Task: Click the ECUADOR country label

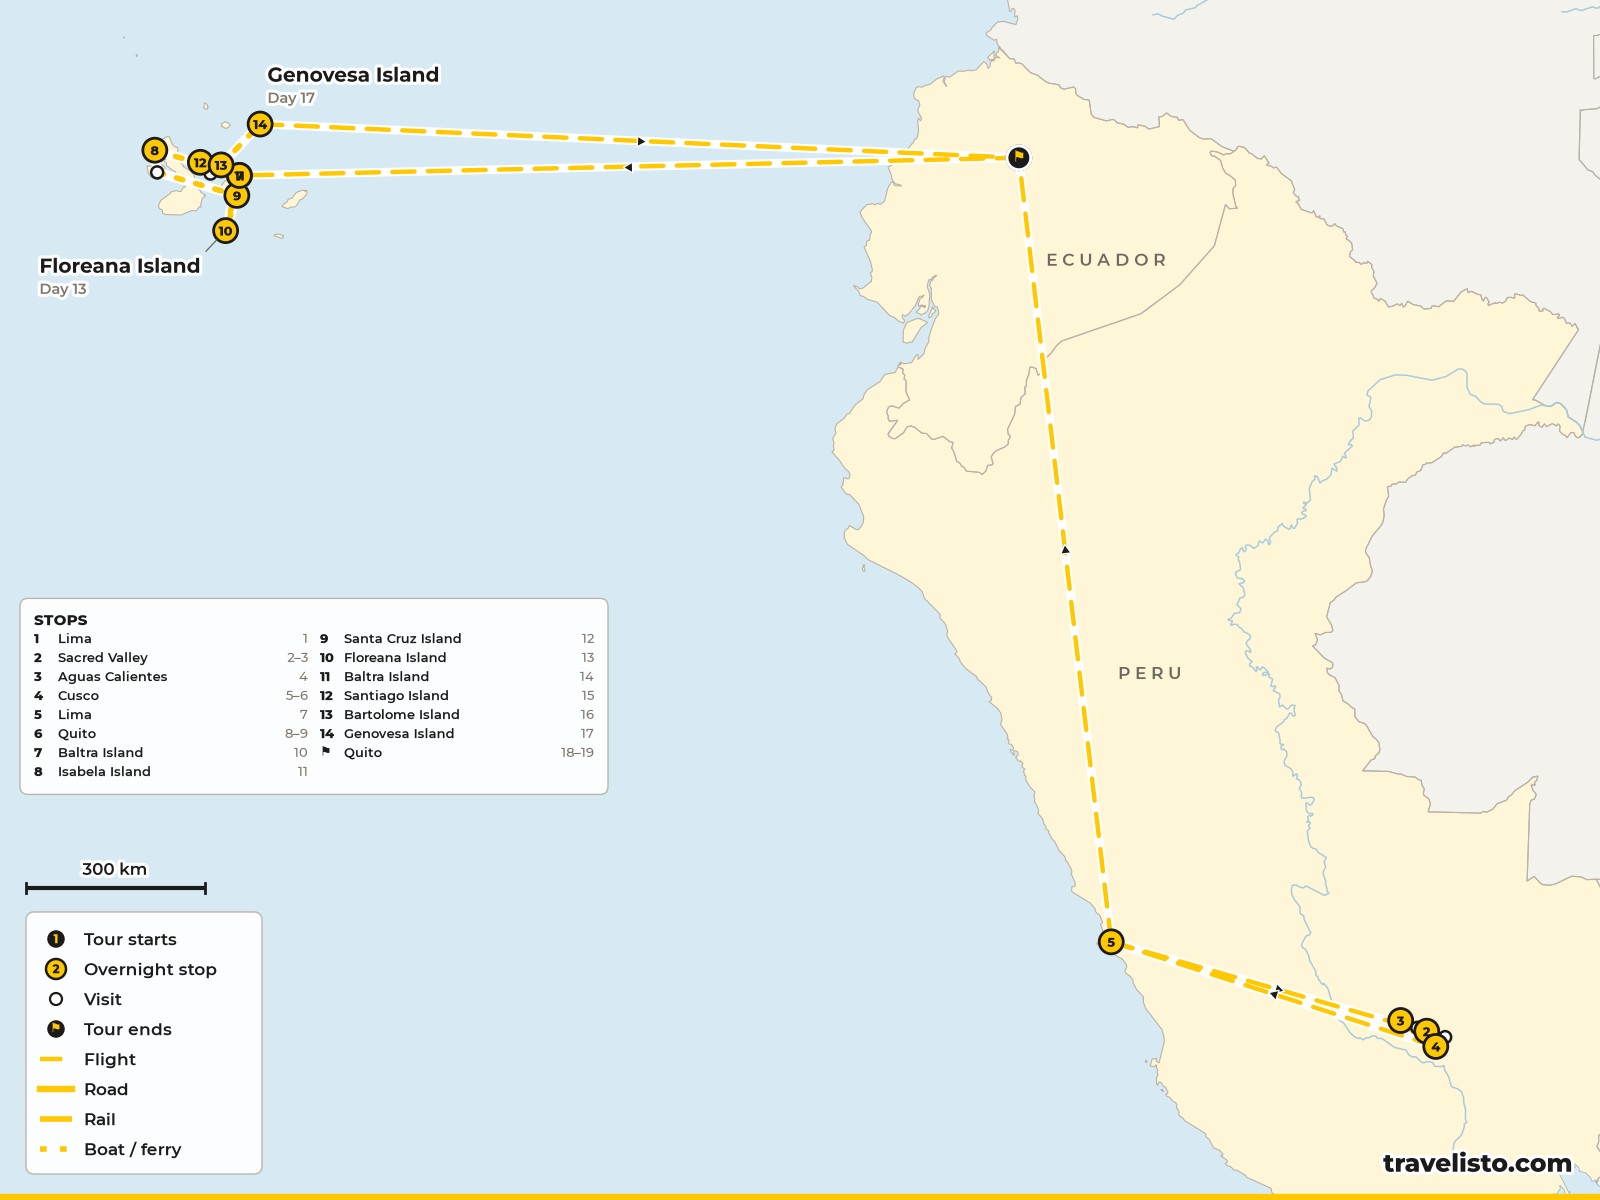Action: [x=1106, y=260]
